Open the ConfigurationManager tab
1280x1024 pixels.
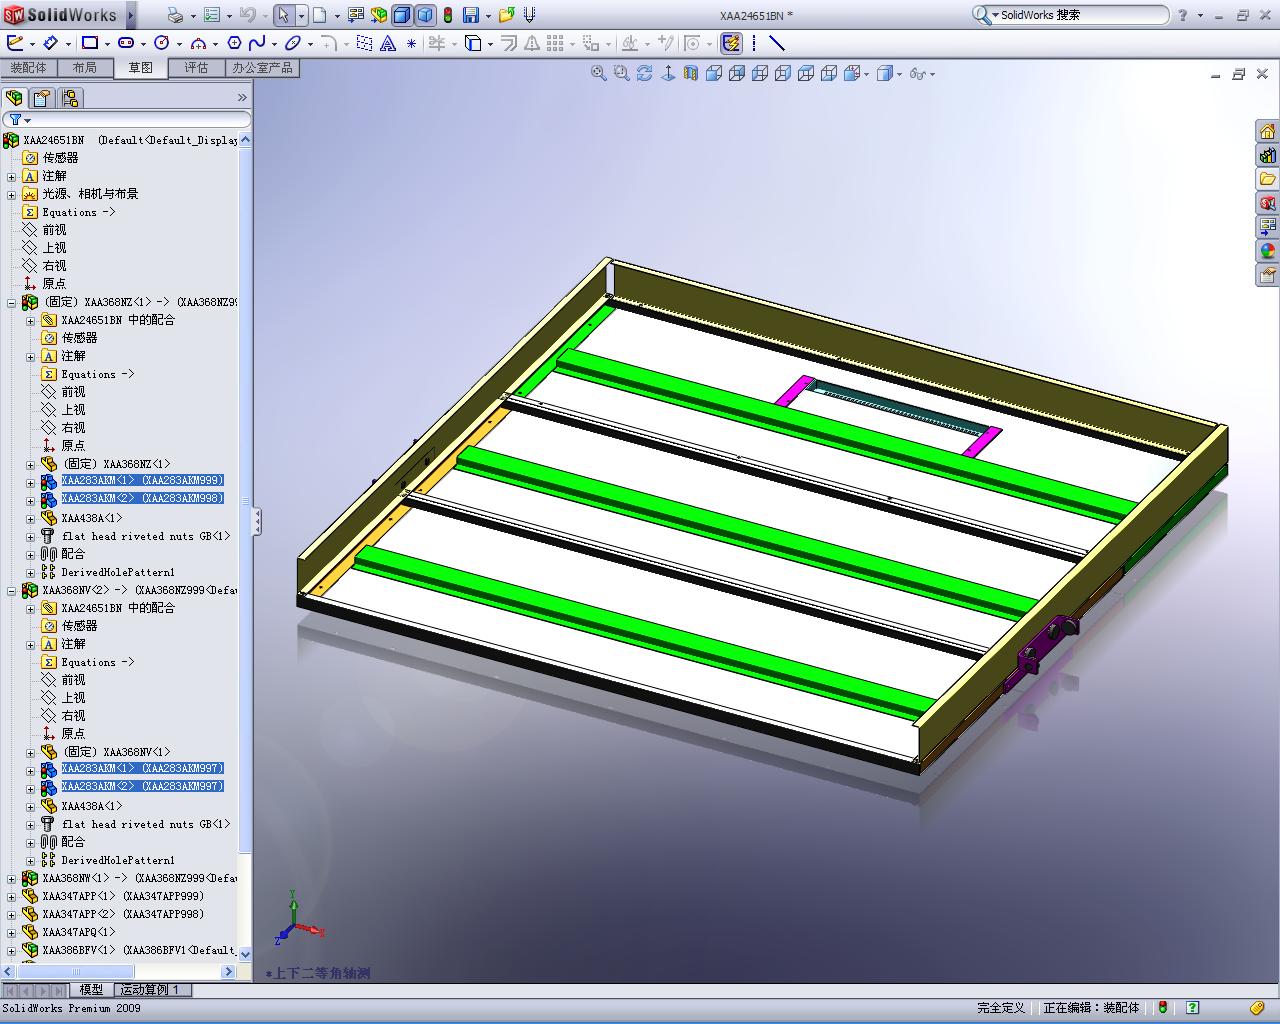(69, 98)
